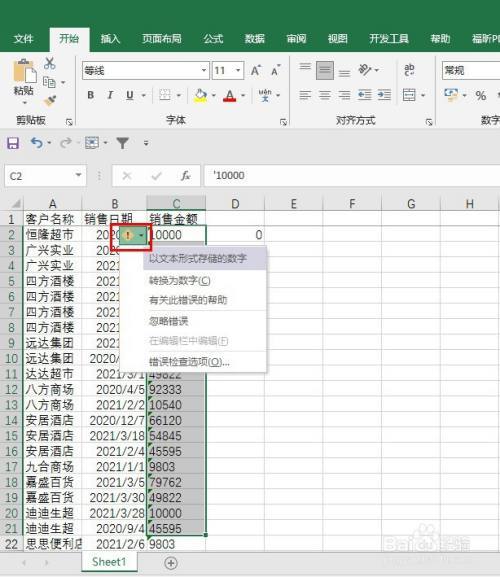Cancel the formula bar entry with X

click(127, 176)
